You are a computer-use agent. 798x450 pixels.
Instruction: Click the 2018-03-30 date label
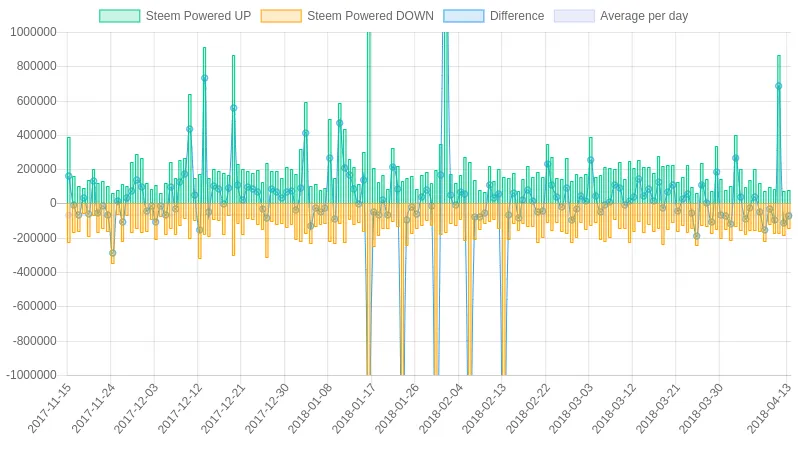(702, 408)
